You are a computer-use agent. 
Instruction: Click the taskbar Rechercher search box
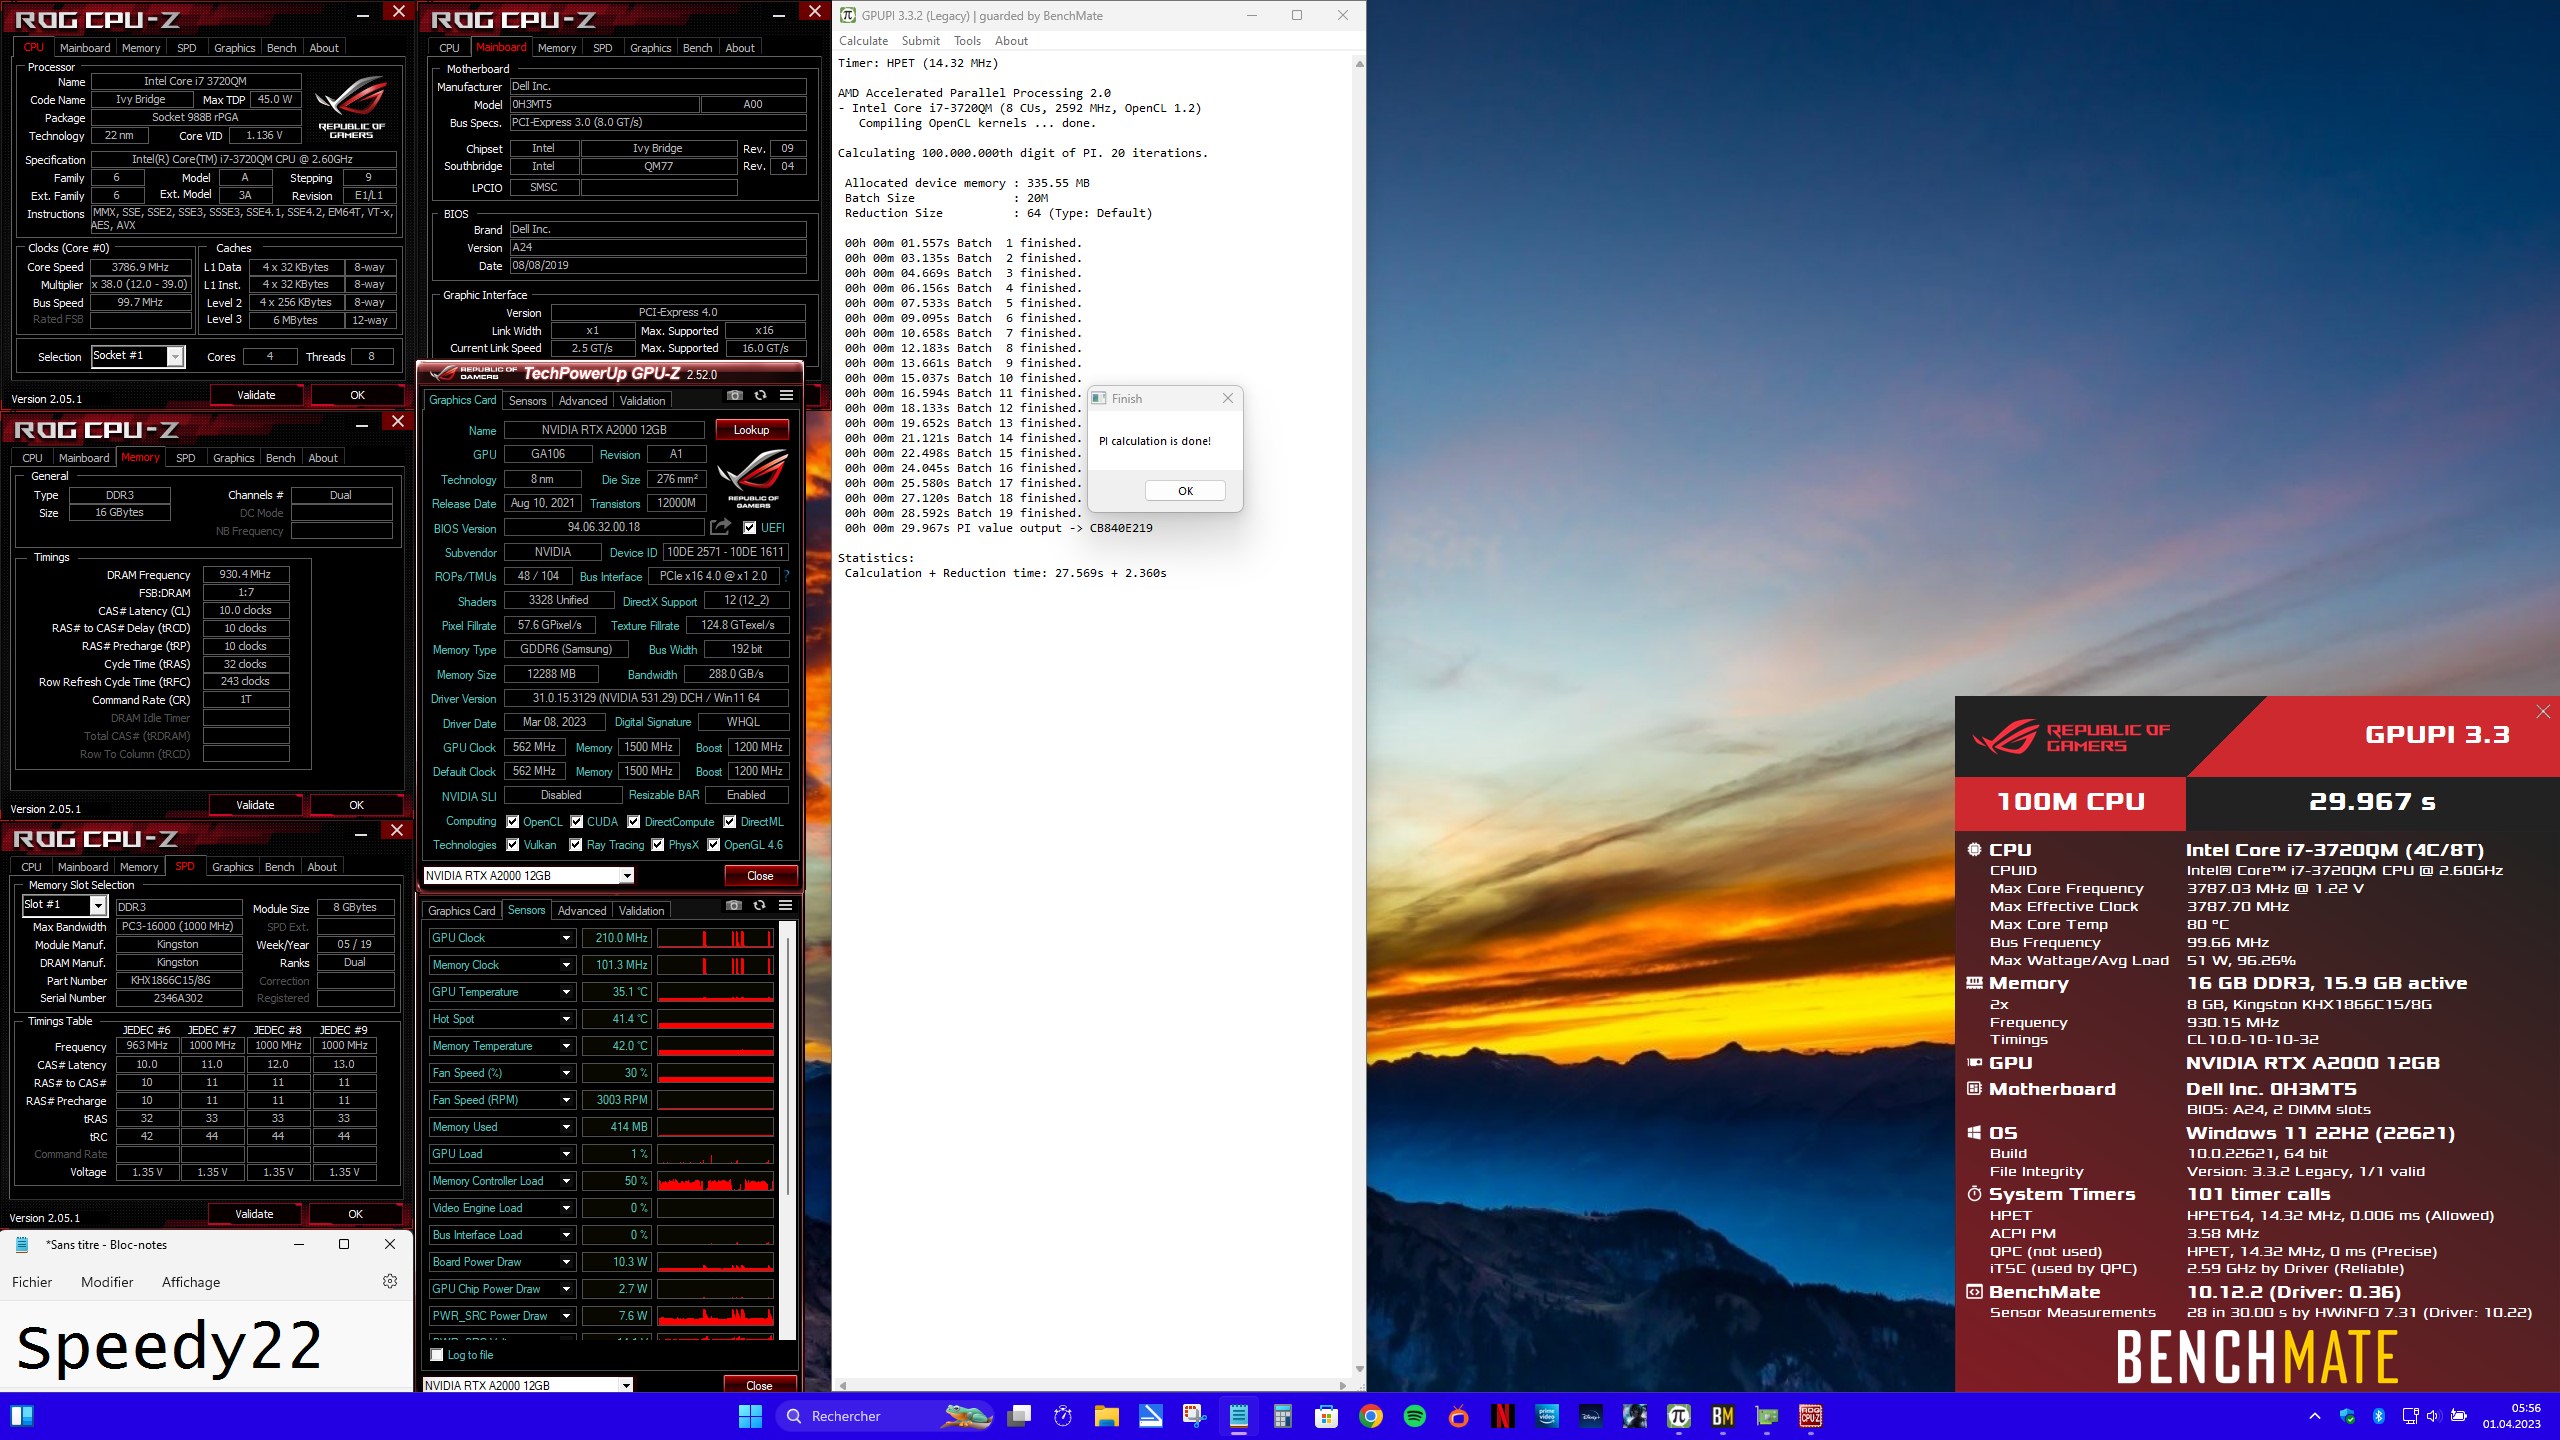(883, 1416)
